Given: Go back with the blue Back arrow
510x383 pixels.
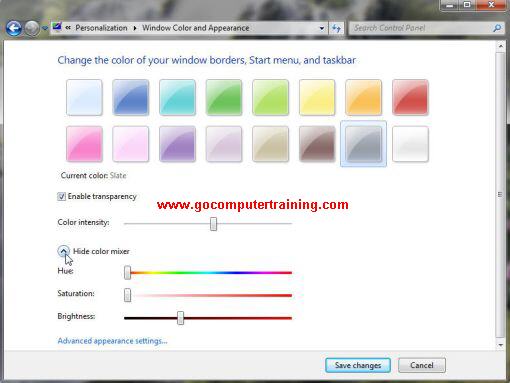Looking at the screenshot, I should 14,28.
